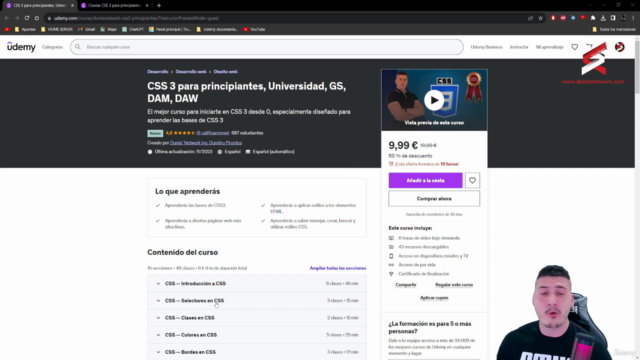Open the Udemy wishlist heart in header
640x360 pixels.
coord(574,47)
